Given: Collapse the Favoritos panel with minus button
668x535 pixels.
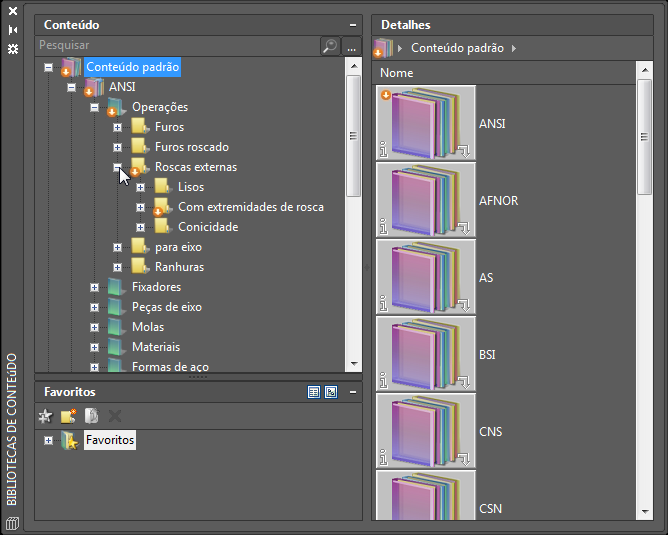Looking at the screenshot, I should tap(353, 392).
